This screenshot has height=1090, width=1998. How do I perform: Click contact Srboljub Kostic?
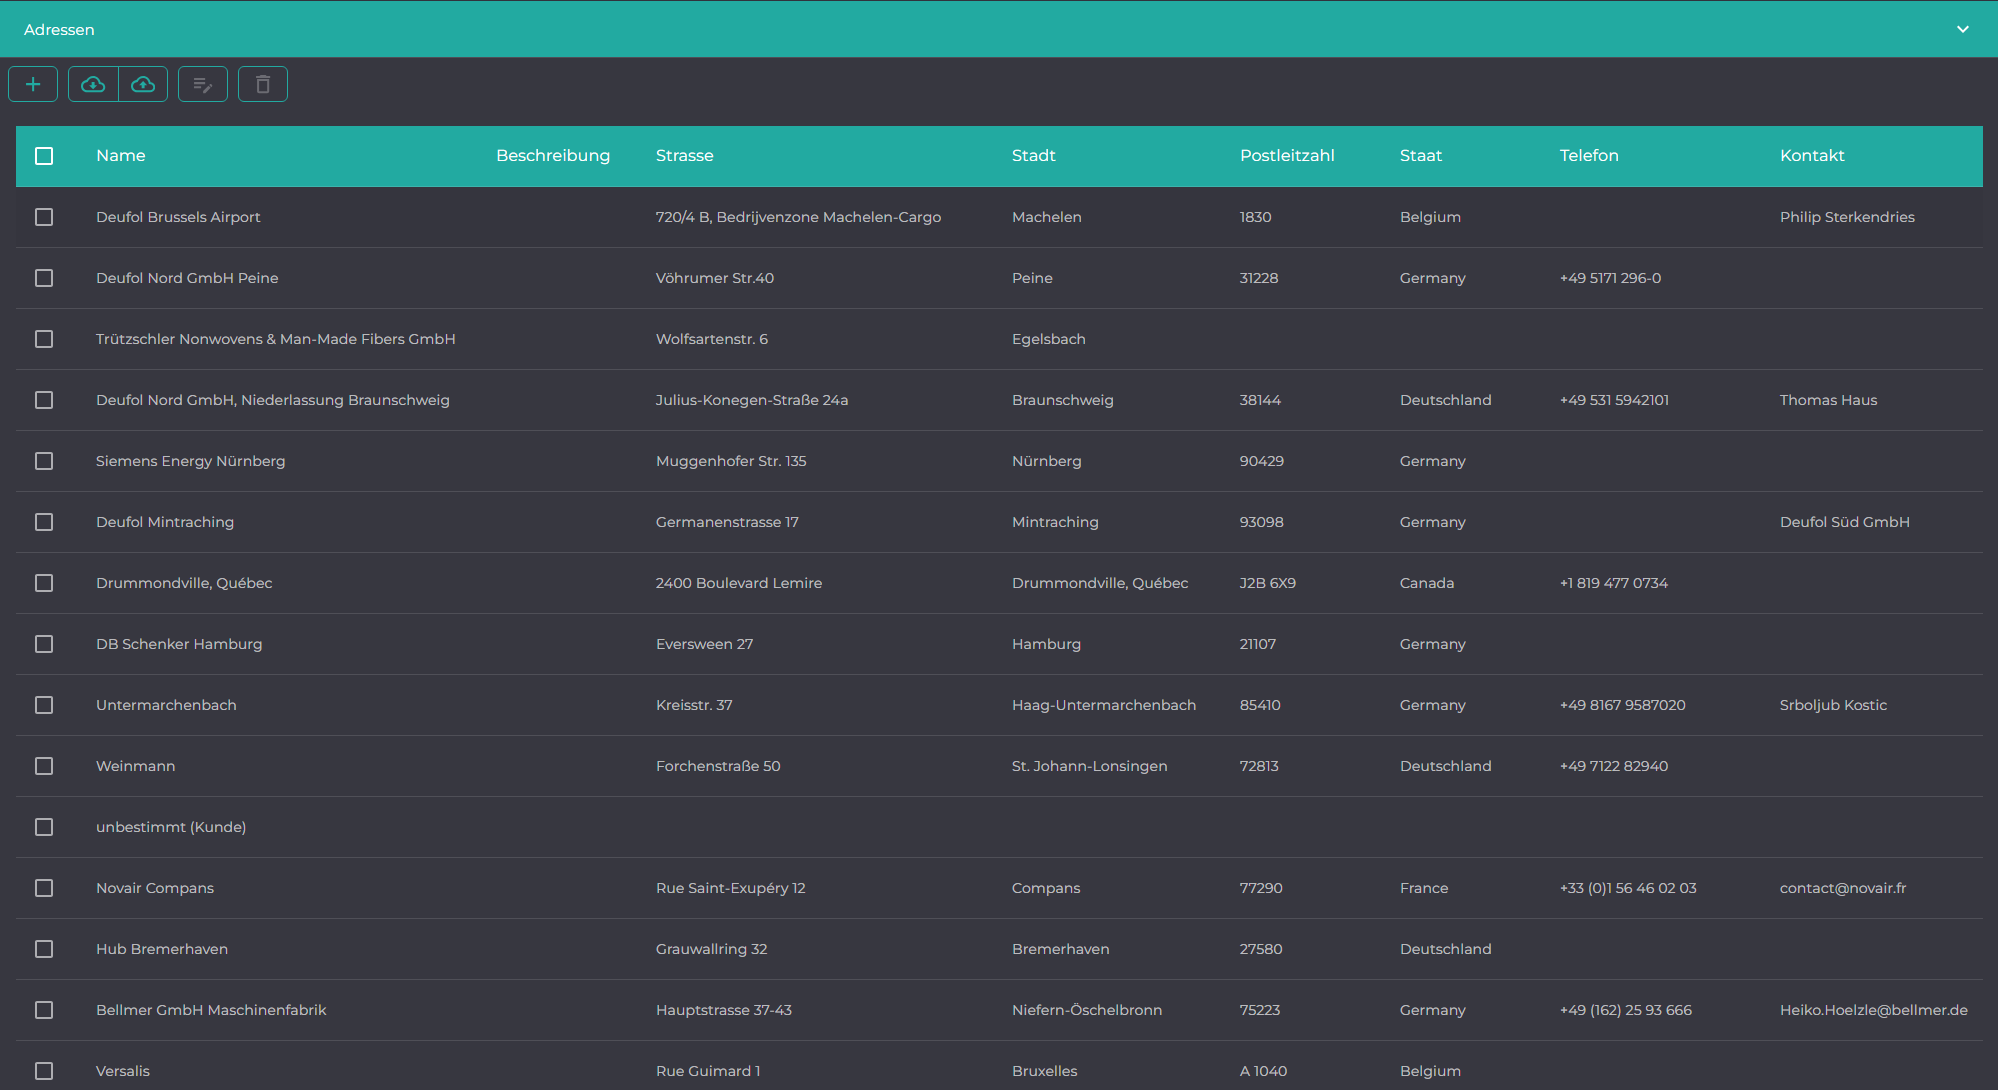tap(1833, 705)
